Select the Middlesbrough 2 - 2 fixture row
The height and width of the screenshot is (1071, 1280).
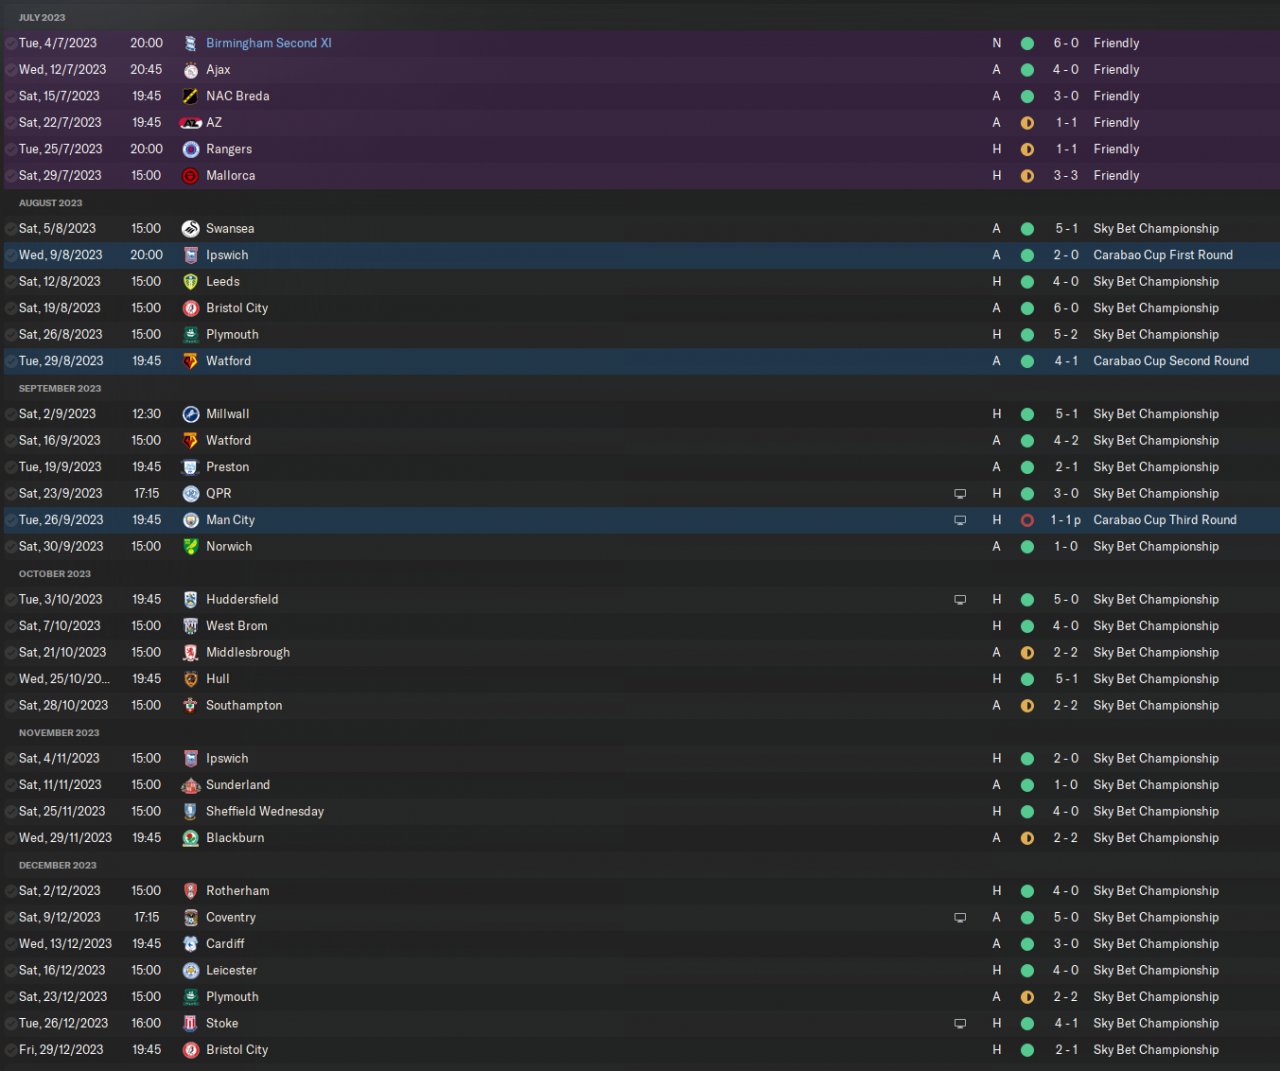(640, 653)
